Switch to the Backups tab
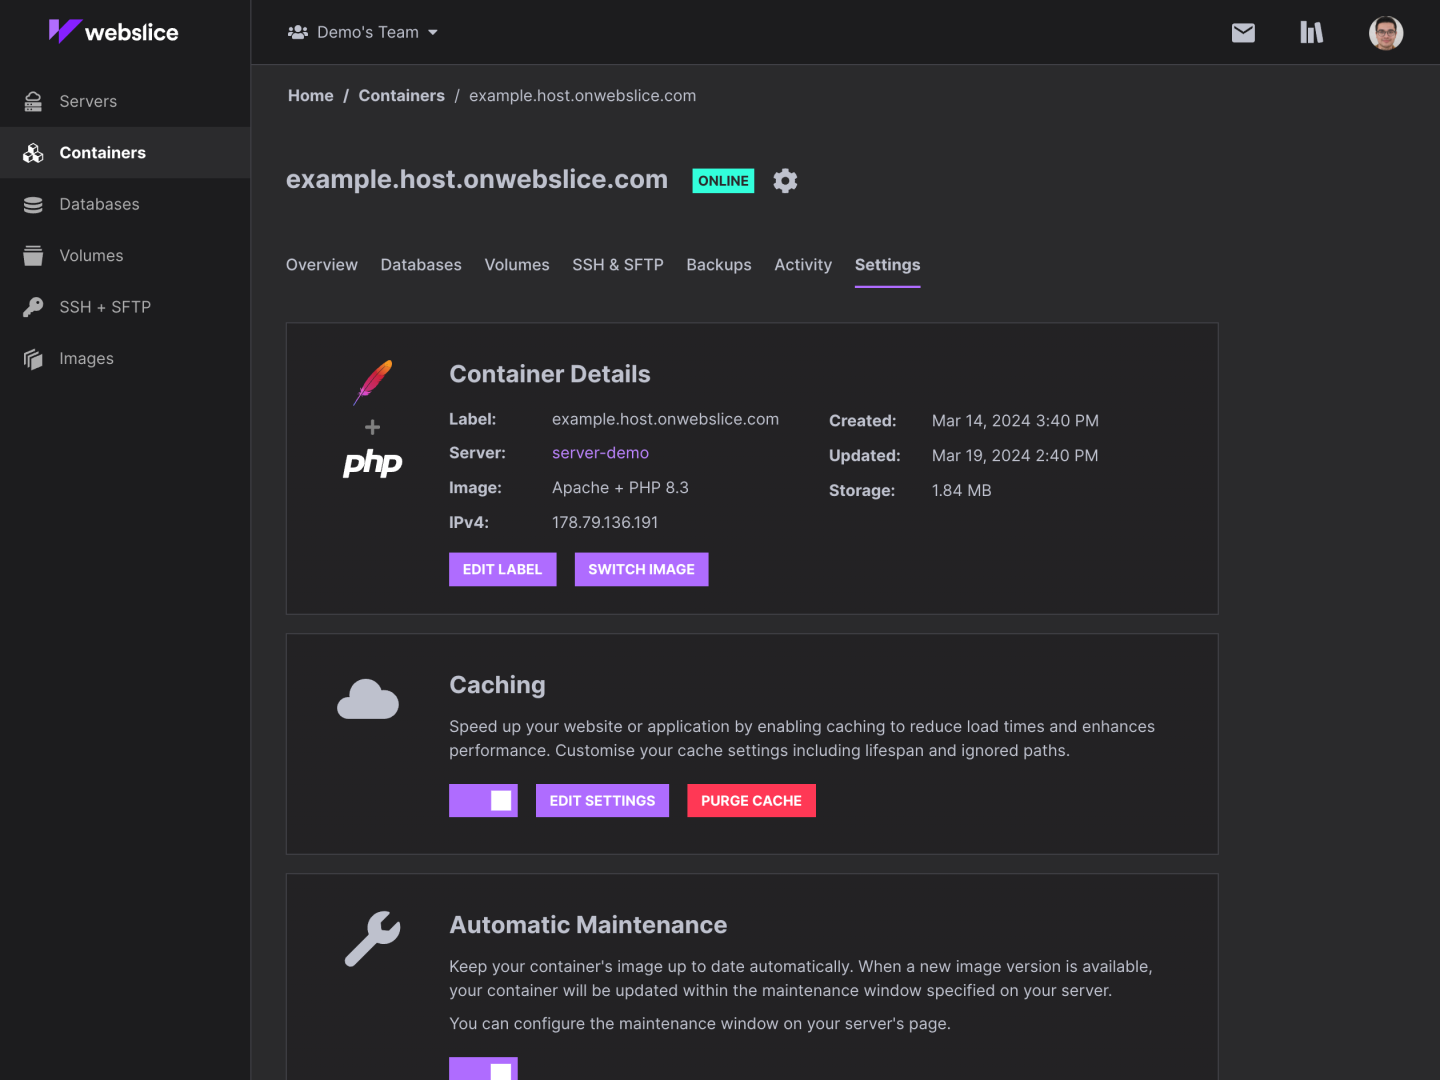Screen dimensions: 1440x1080 click(718, 264)
